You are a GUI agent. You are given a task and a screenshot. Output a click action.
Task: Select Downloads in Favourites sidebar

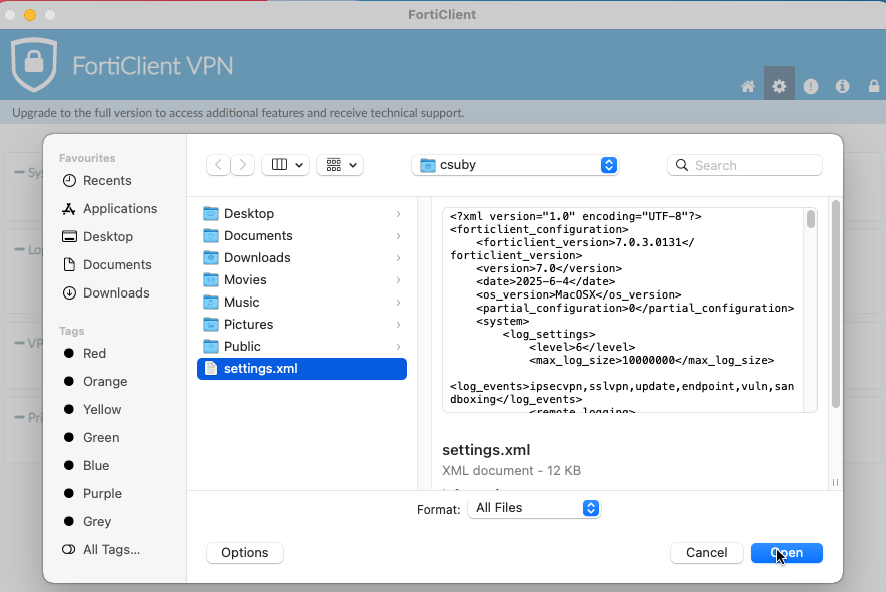[x=106, y=293]
